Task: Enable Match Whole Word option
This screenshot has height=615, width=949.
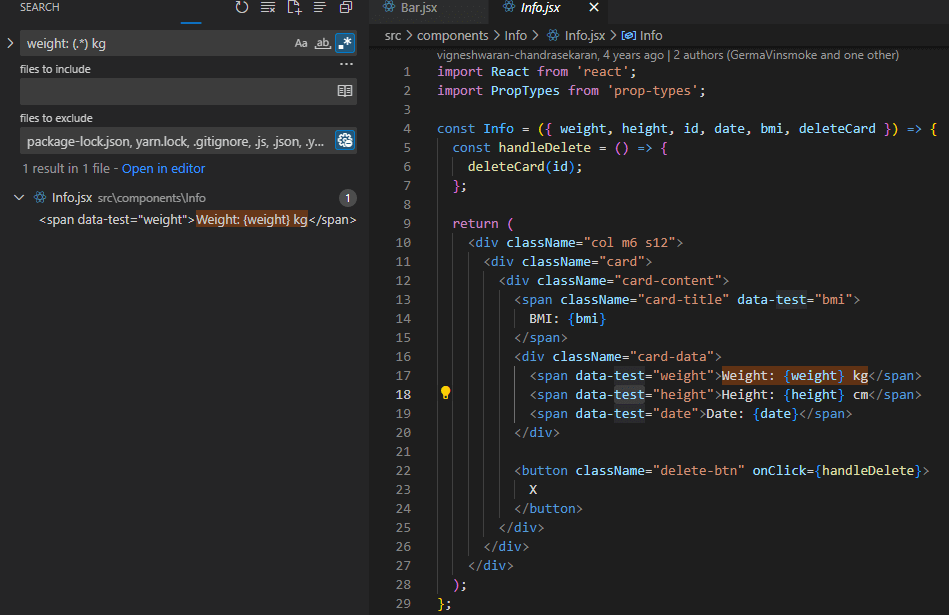Action: 322,43
